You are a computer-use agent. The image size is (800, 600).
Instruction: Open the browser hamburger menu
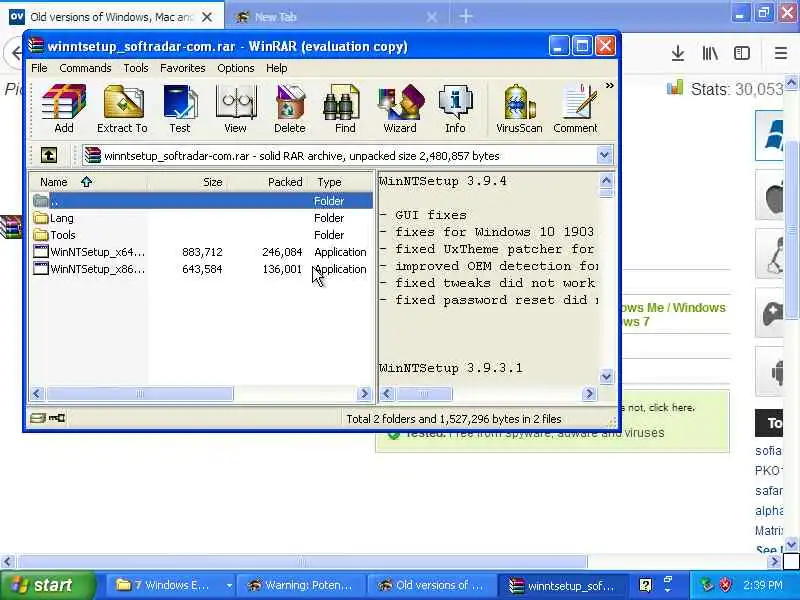[781, 53]
